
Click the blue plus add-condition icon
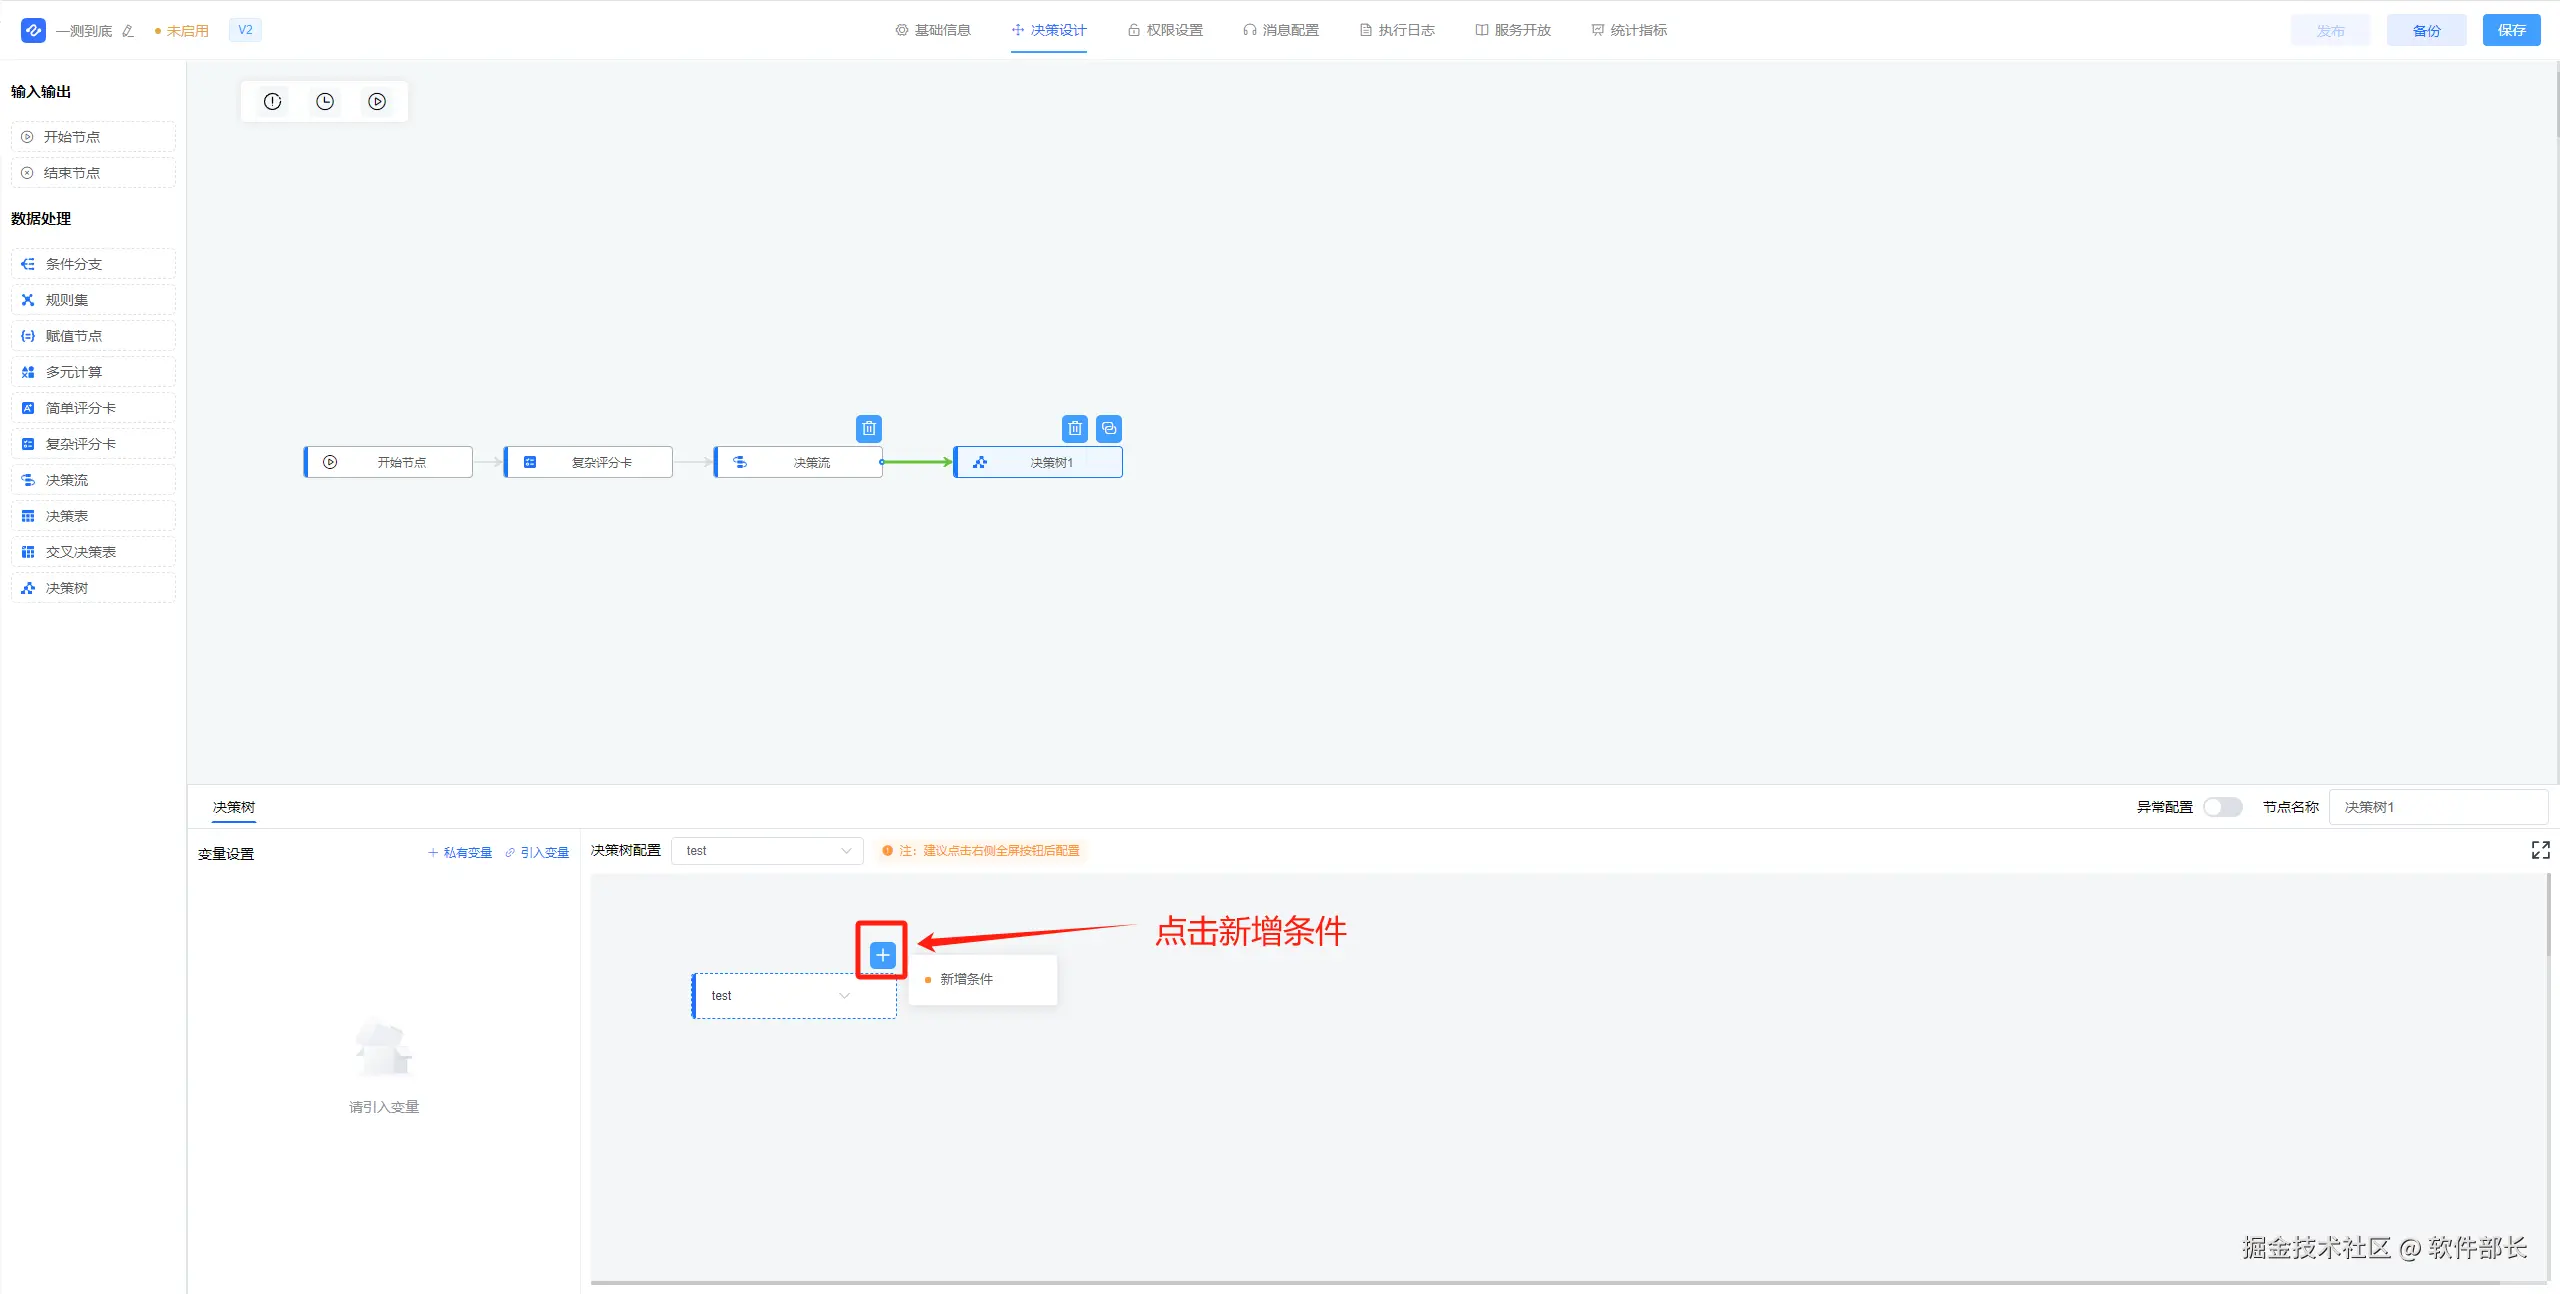[882, 955]
